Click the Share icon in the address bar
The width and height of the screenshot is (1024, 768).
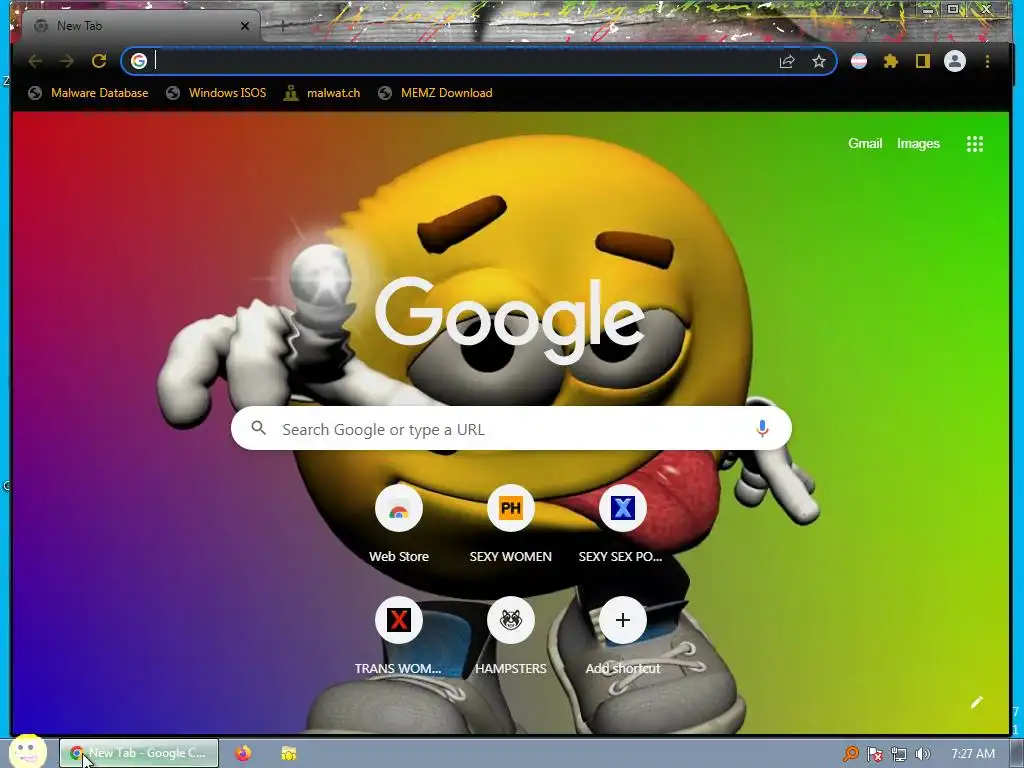click(787, 61)
